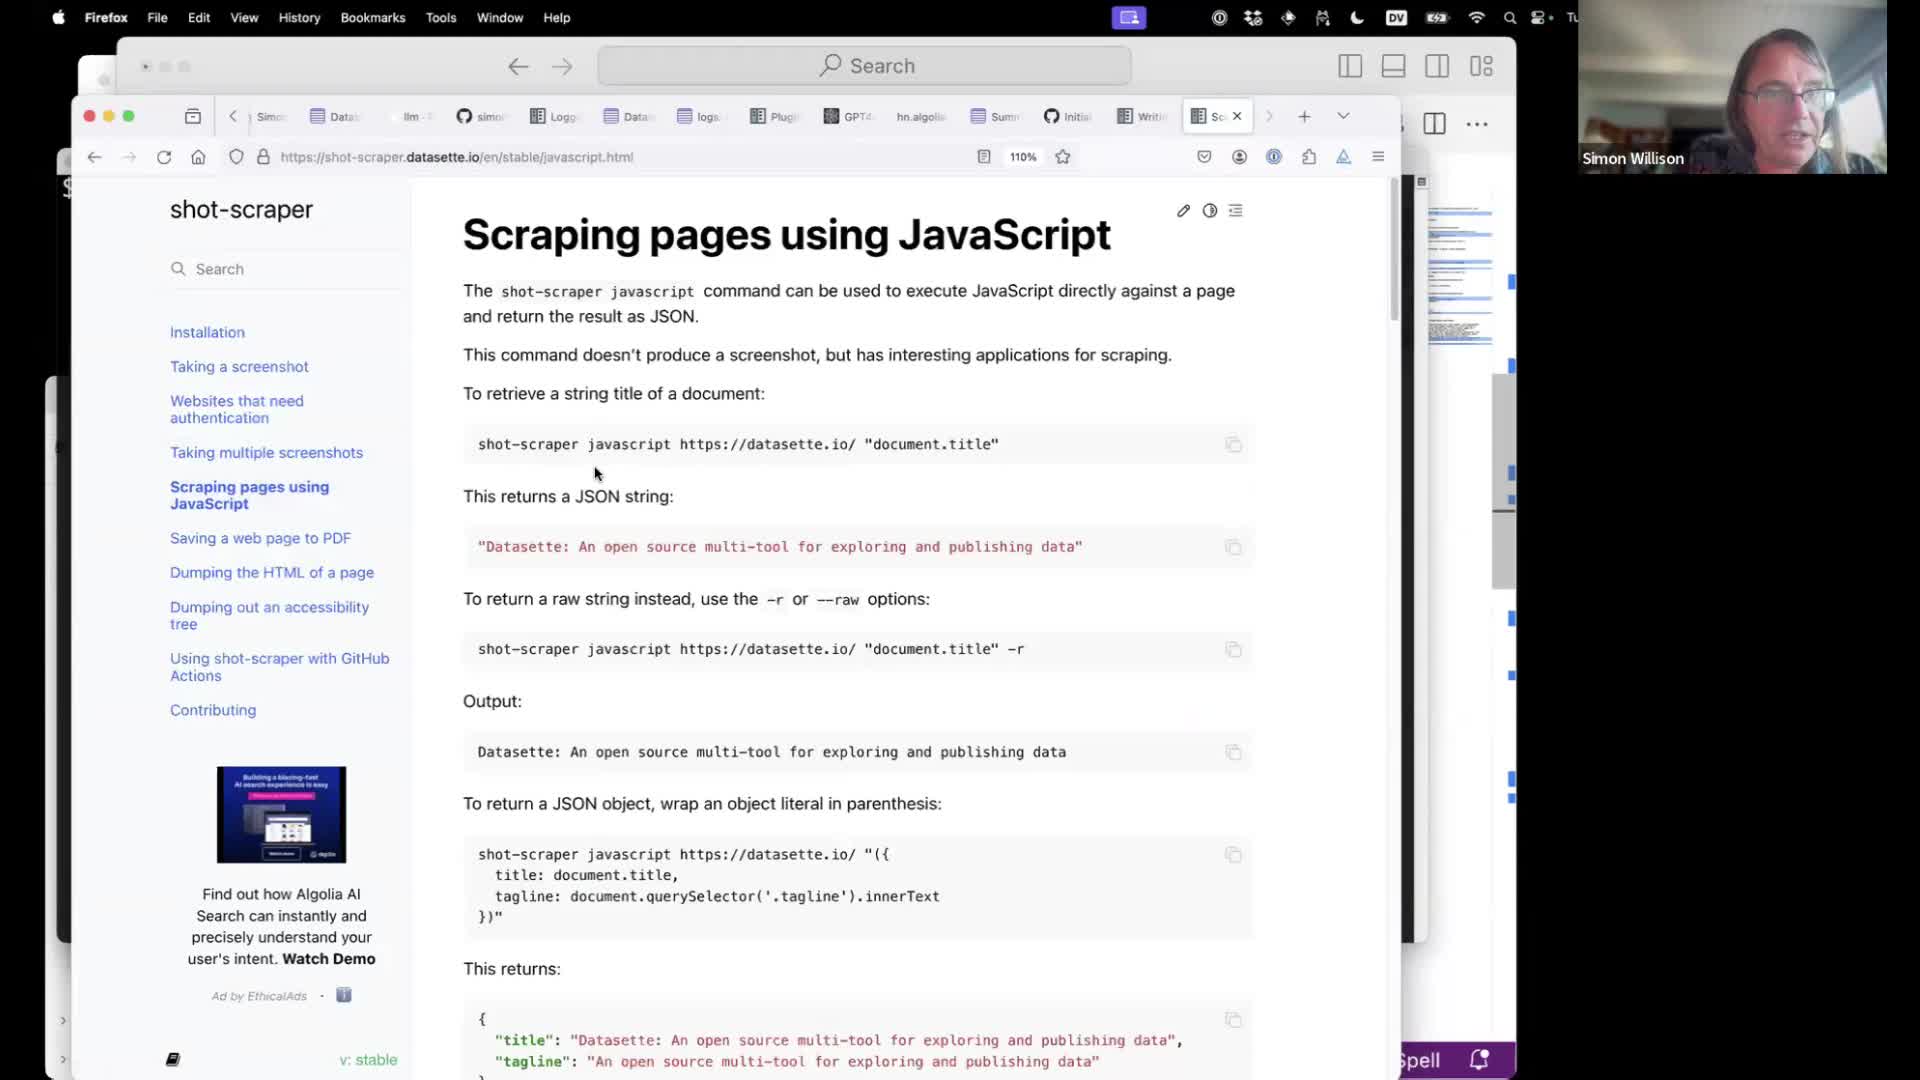Open tracking protection shield icon
The height and width of the screenshot is (1080, 1920).
(x=236, y=157)
